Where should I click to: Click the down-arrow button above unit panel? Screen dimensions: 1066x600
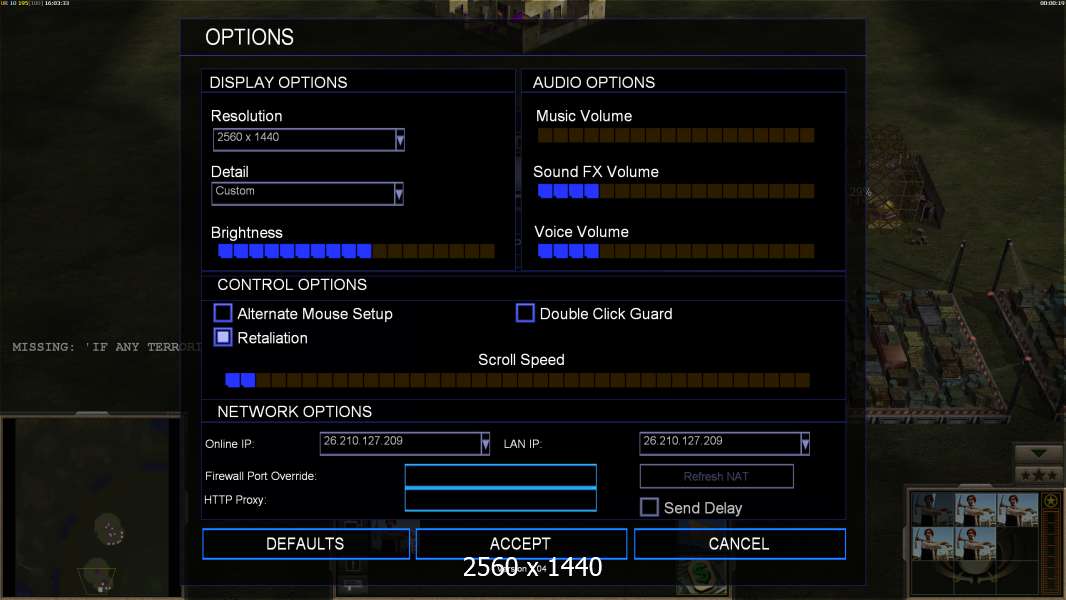click(1038, 453)
